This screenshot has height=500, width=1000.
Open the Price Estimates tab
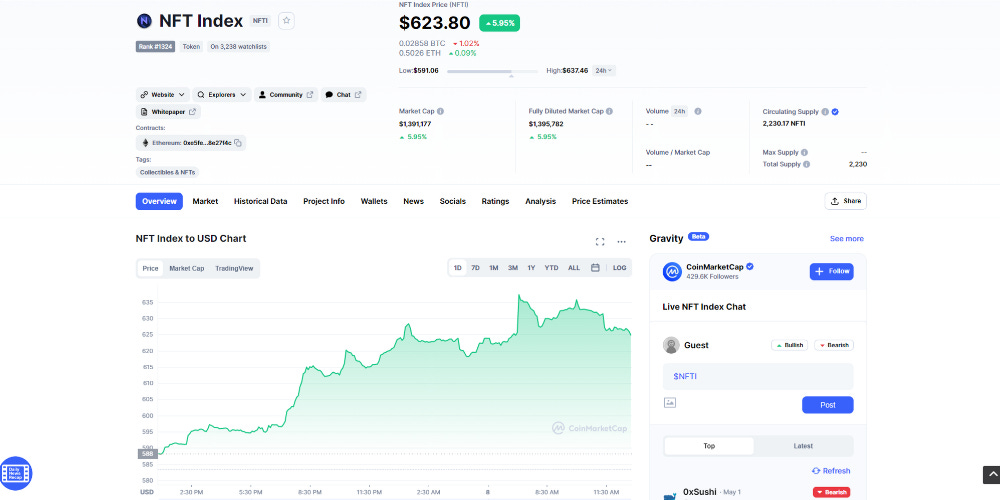(x=600, y=202)
